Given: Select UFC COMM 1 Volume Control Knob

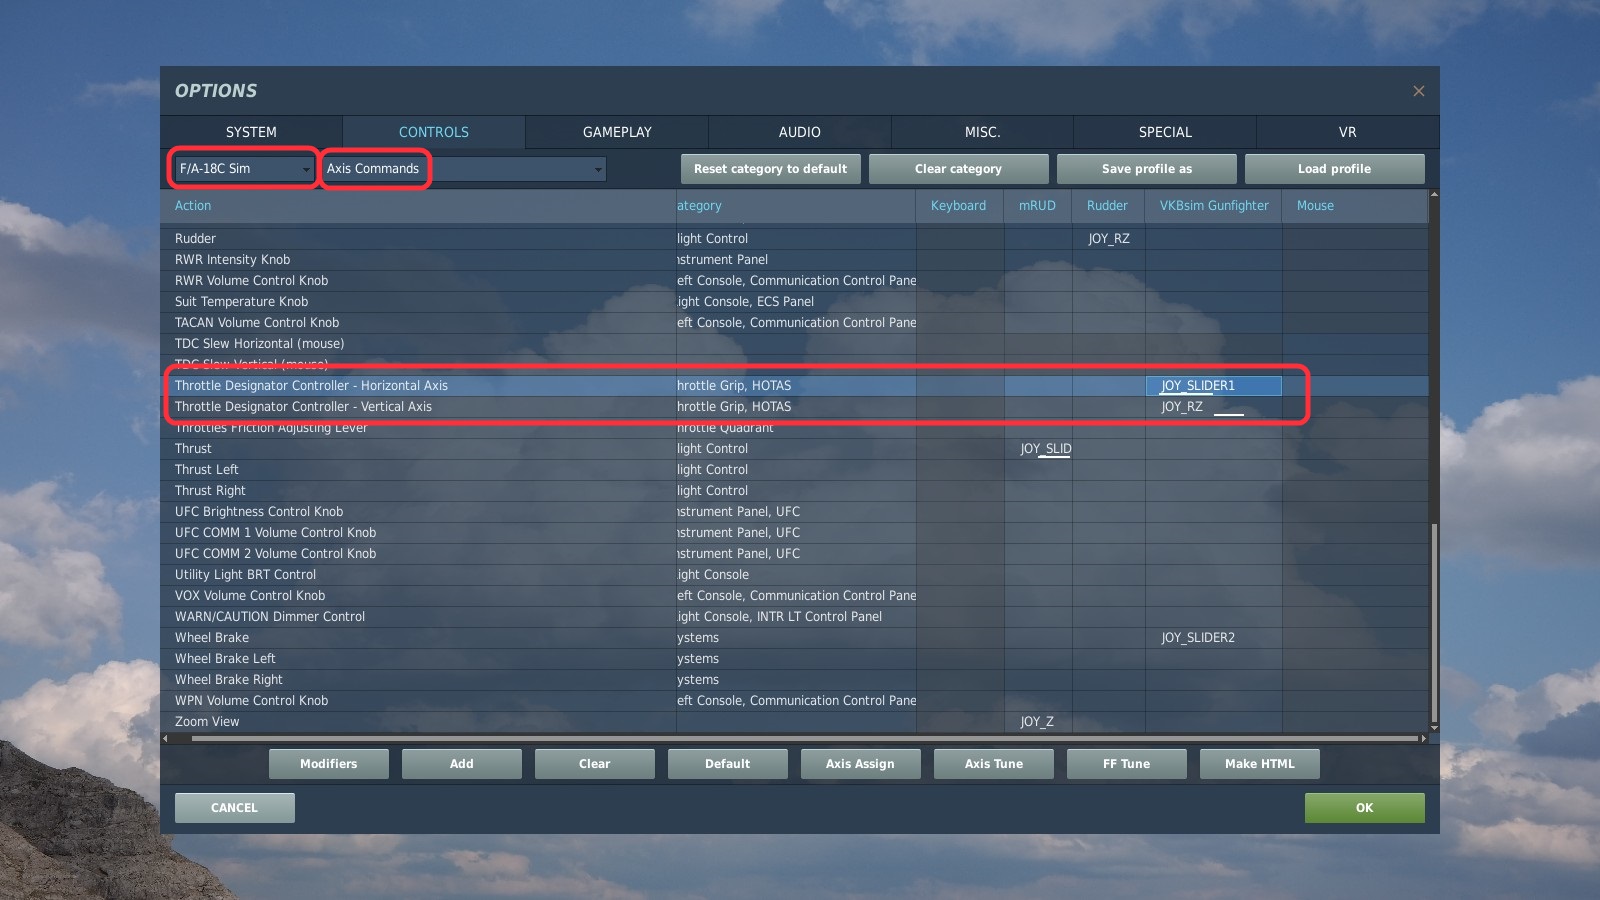Looking at the screenshot, I should (x=795, y=533).
